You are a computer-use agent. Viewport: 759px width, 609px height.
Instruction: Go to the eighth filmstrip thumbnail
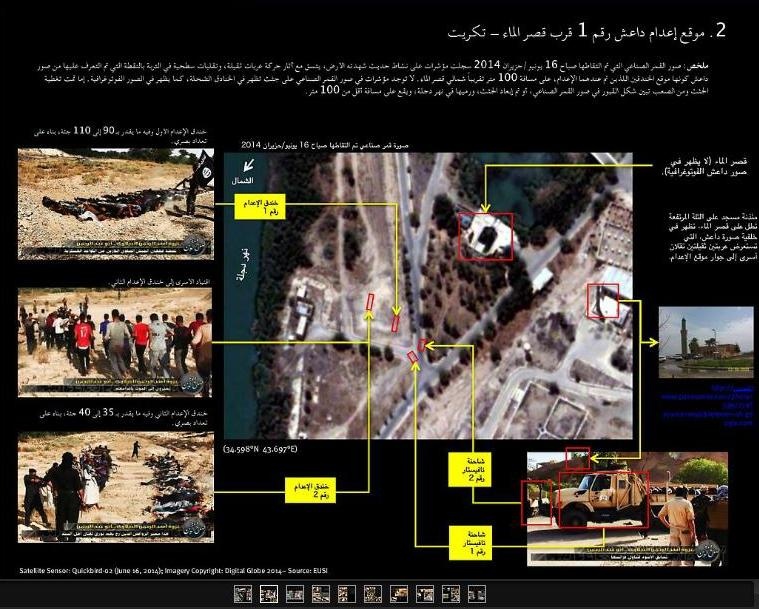click(x=424, y=593)
